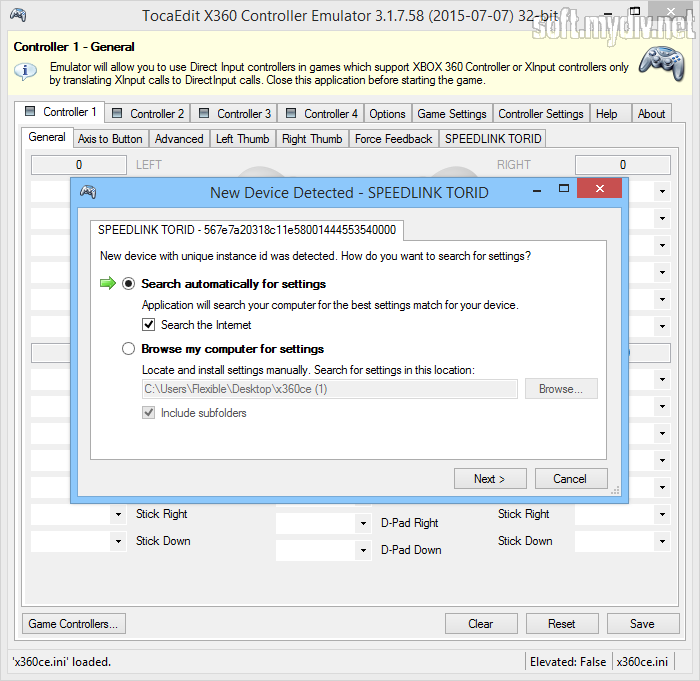Open the left Stick Down dropdown
This screenshot has width=700, height=681.
[118, 541]
